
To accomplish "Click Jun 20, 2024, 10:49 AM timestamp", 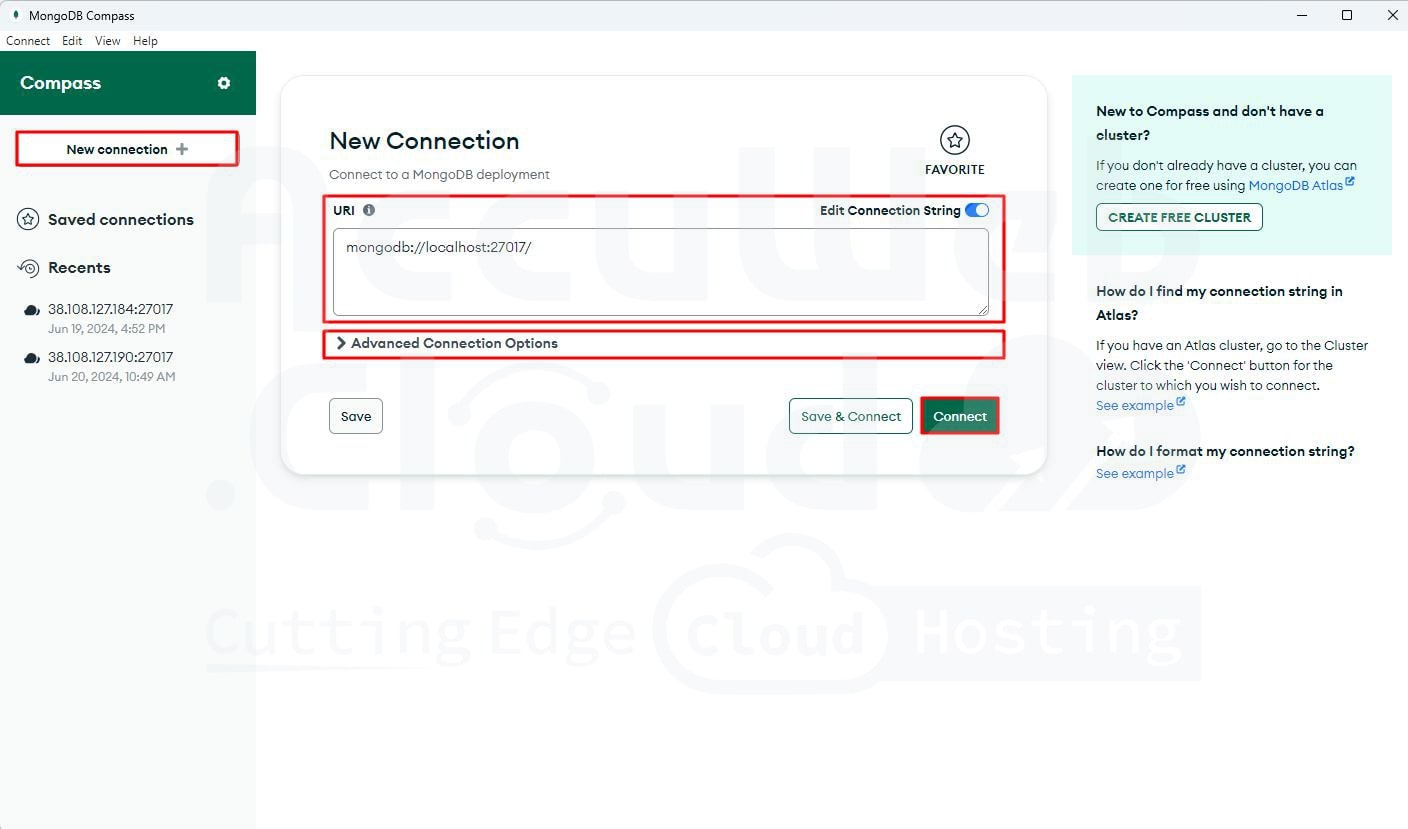I will click(x=112, y=377).
